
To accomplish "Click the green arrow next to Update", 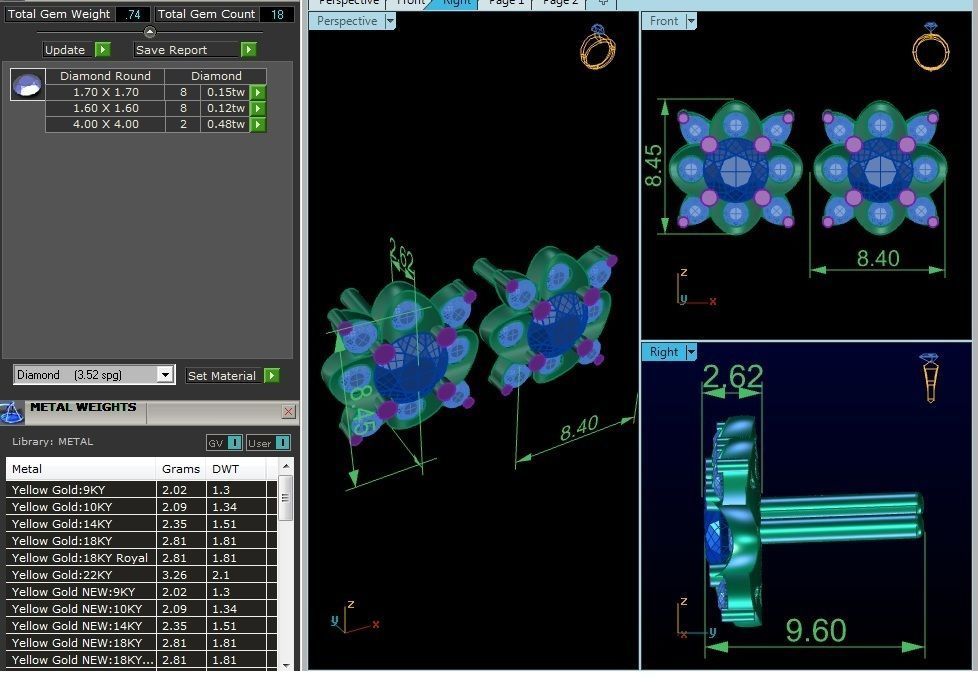I will (x=103, y=49).
